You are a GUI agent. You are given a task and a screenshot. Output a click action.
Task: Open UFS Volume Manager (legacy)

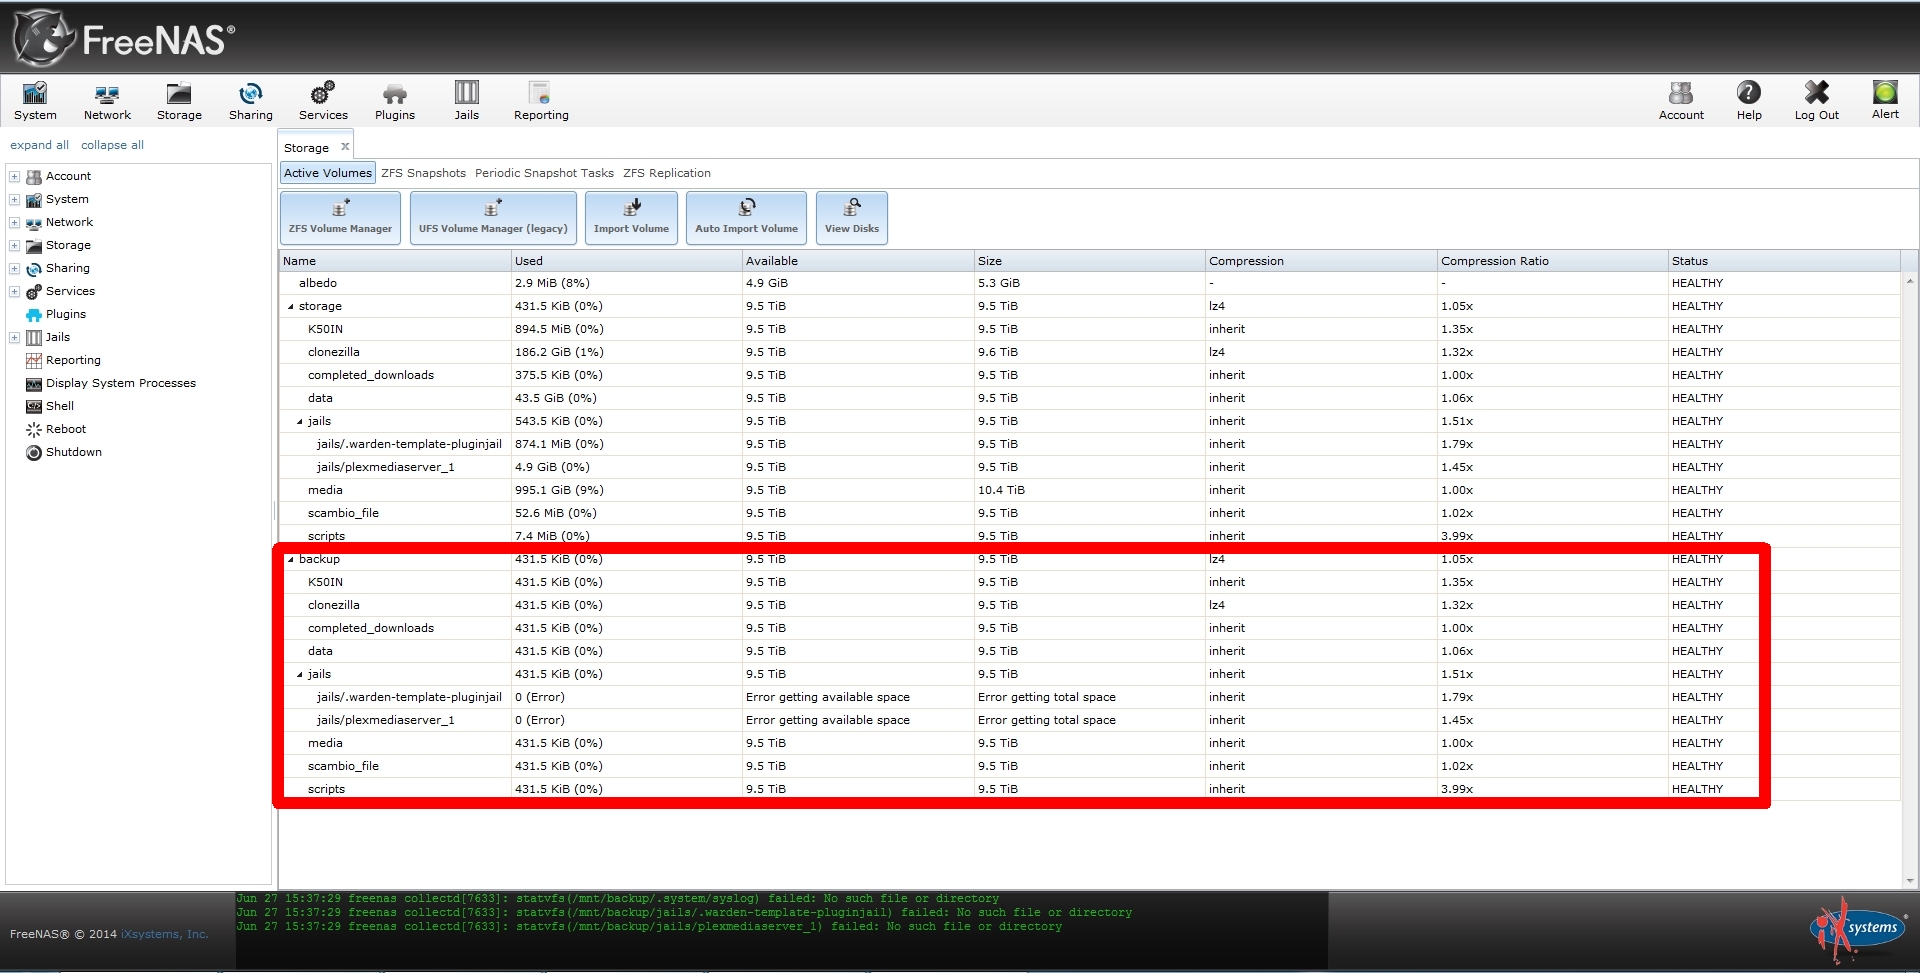coord(493,217)
